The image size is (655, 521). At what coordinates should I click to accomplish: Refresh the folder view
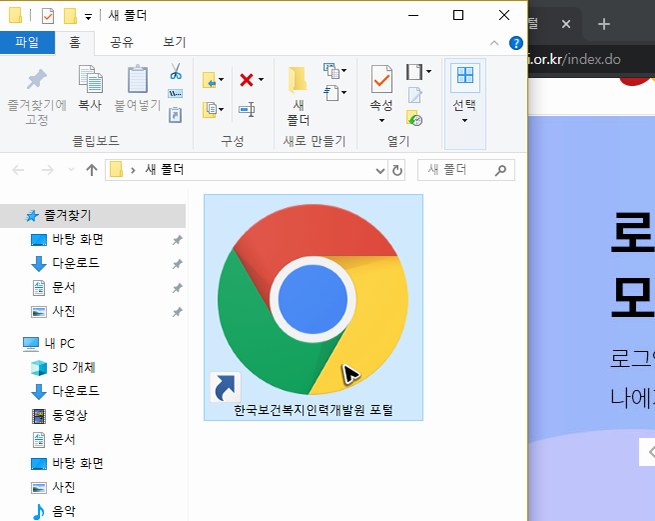(x=397, y=170)
